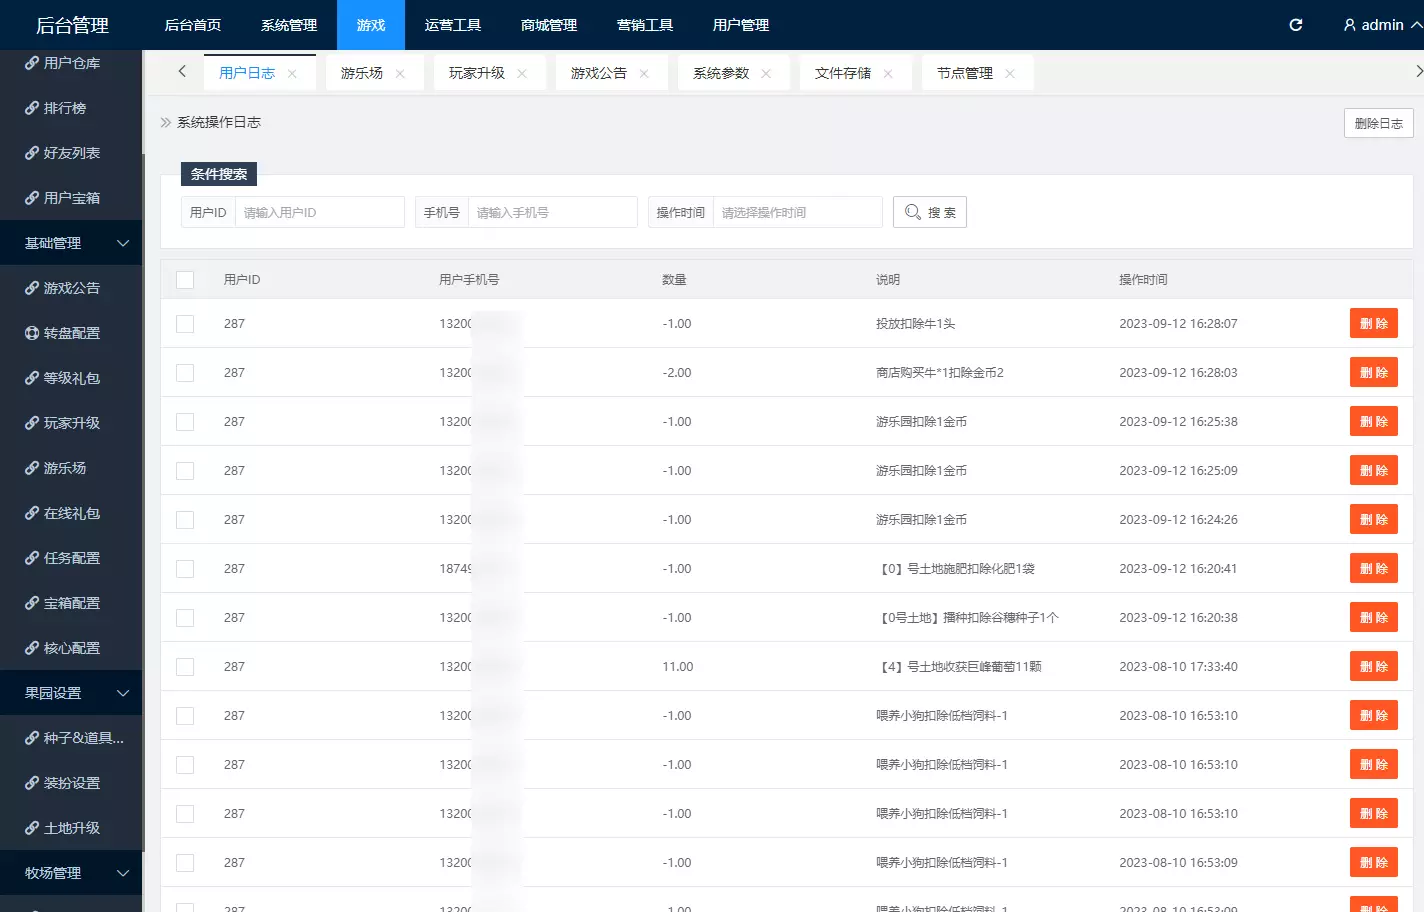The image size is (1424, 912).
Task: Click the 搜索 search button
Action: [x=930, y=212]
